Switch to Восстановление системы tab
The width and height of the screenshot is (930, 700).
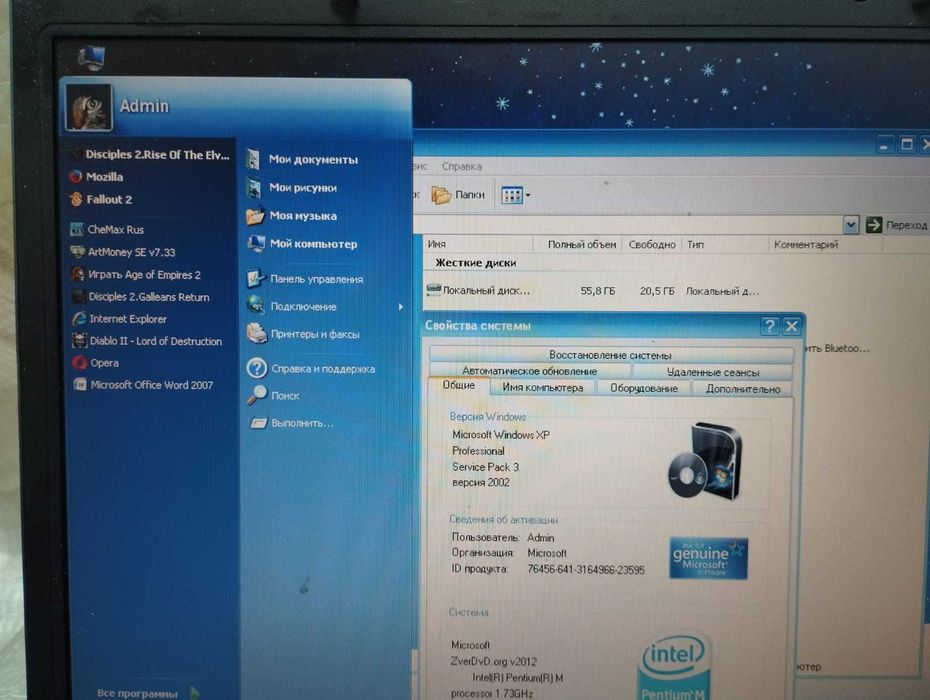(610, 355)
